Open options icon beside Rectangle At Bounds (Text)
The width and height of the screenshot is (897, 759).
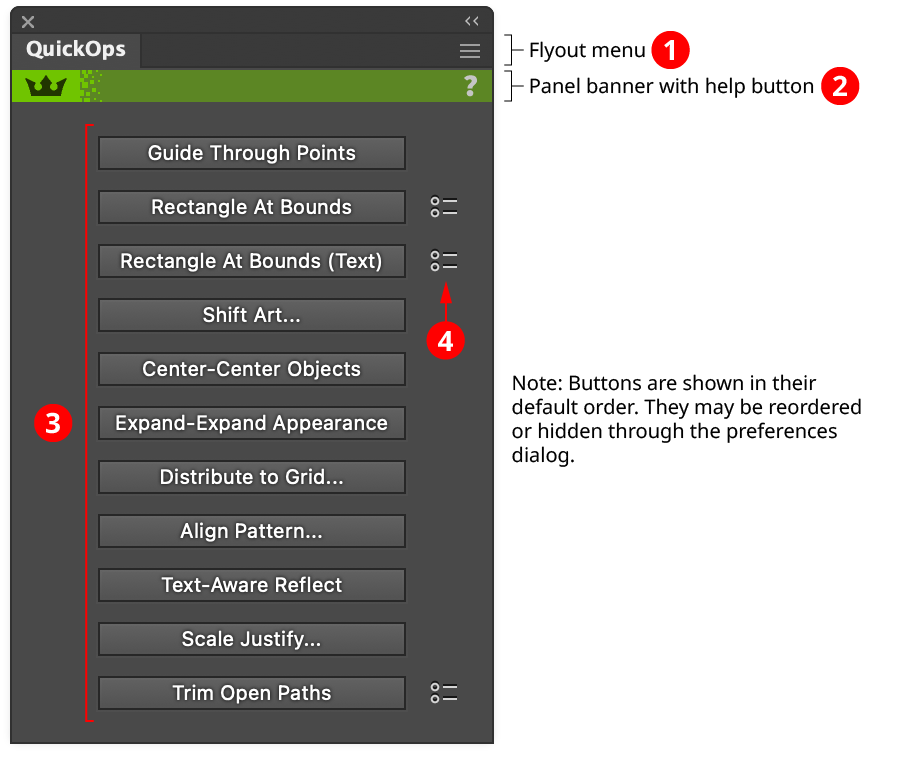[444, 261]
